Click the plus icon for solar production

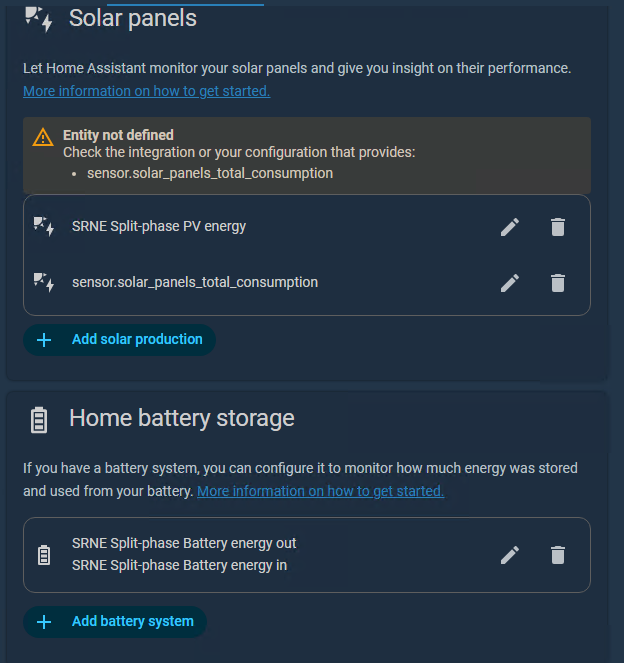[x=44, y=340]
